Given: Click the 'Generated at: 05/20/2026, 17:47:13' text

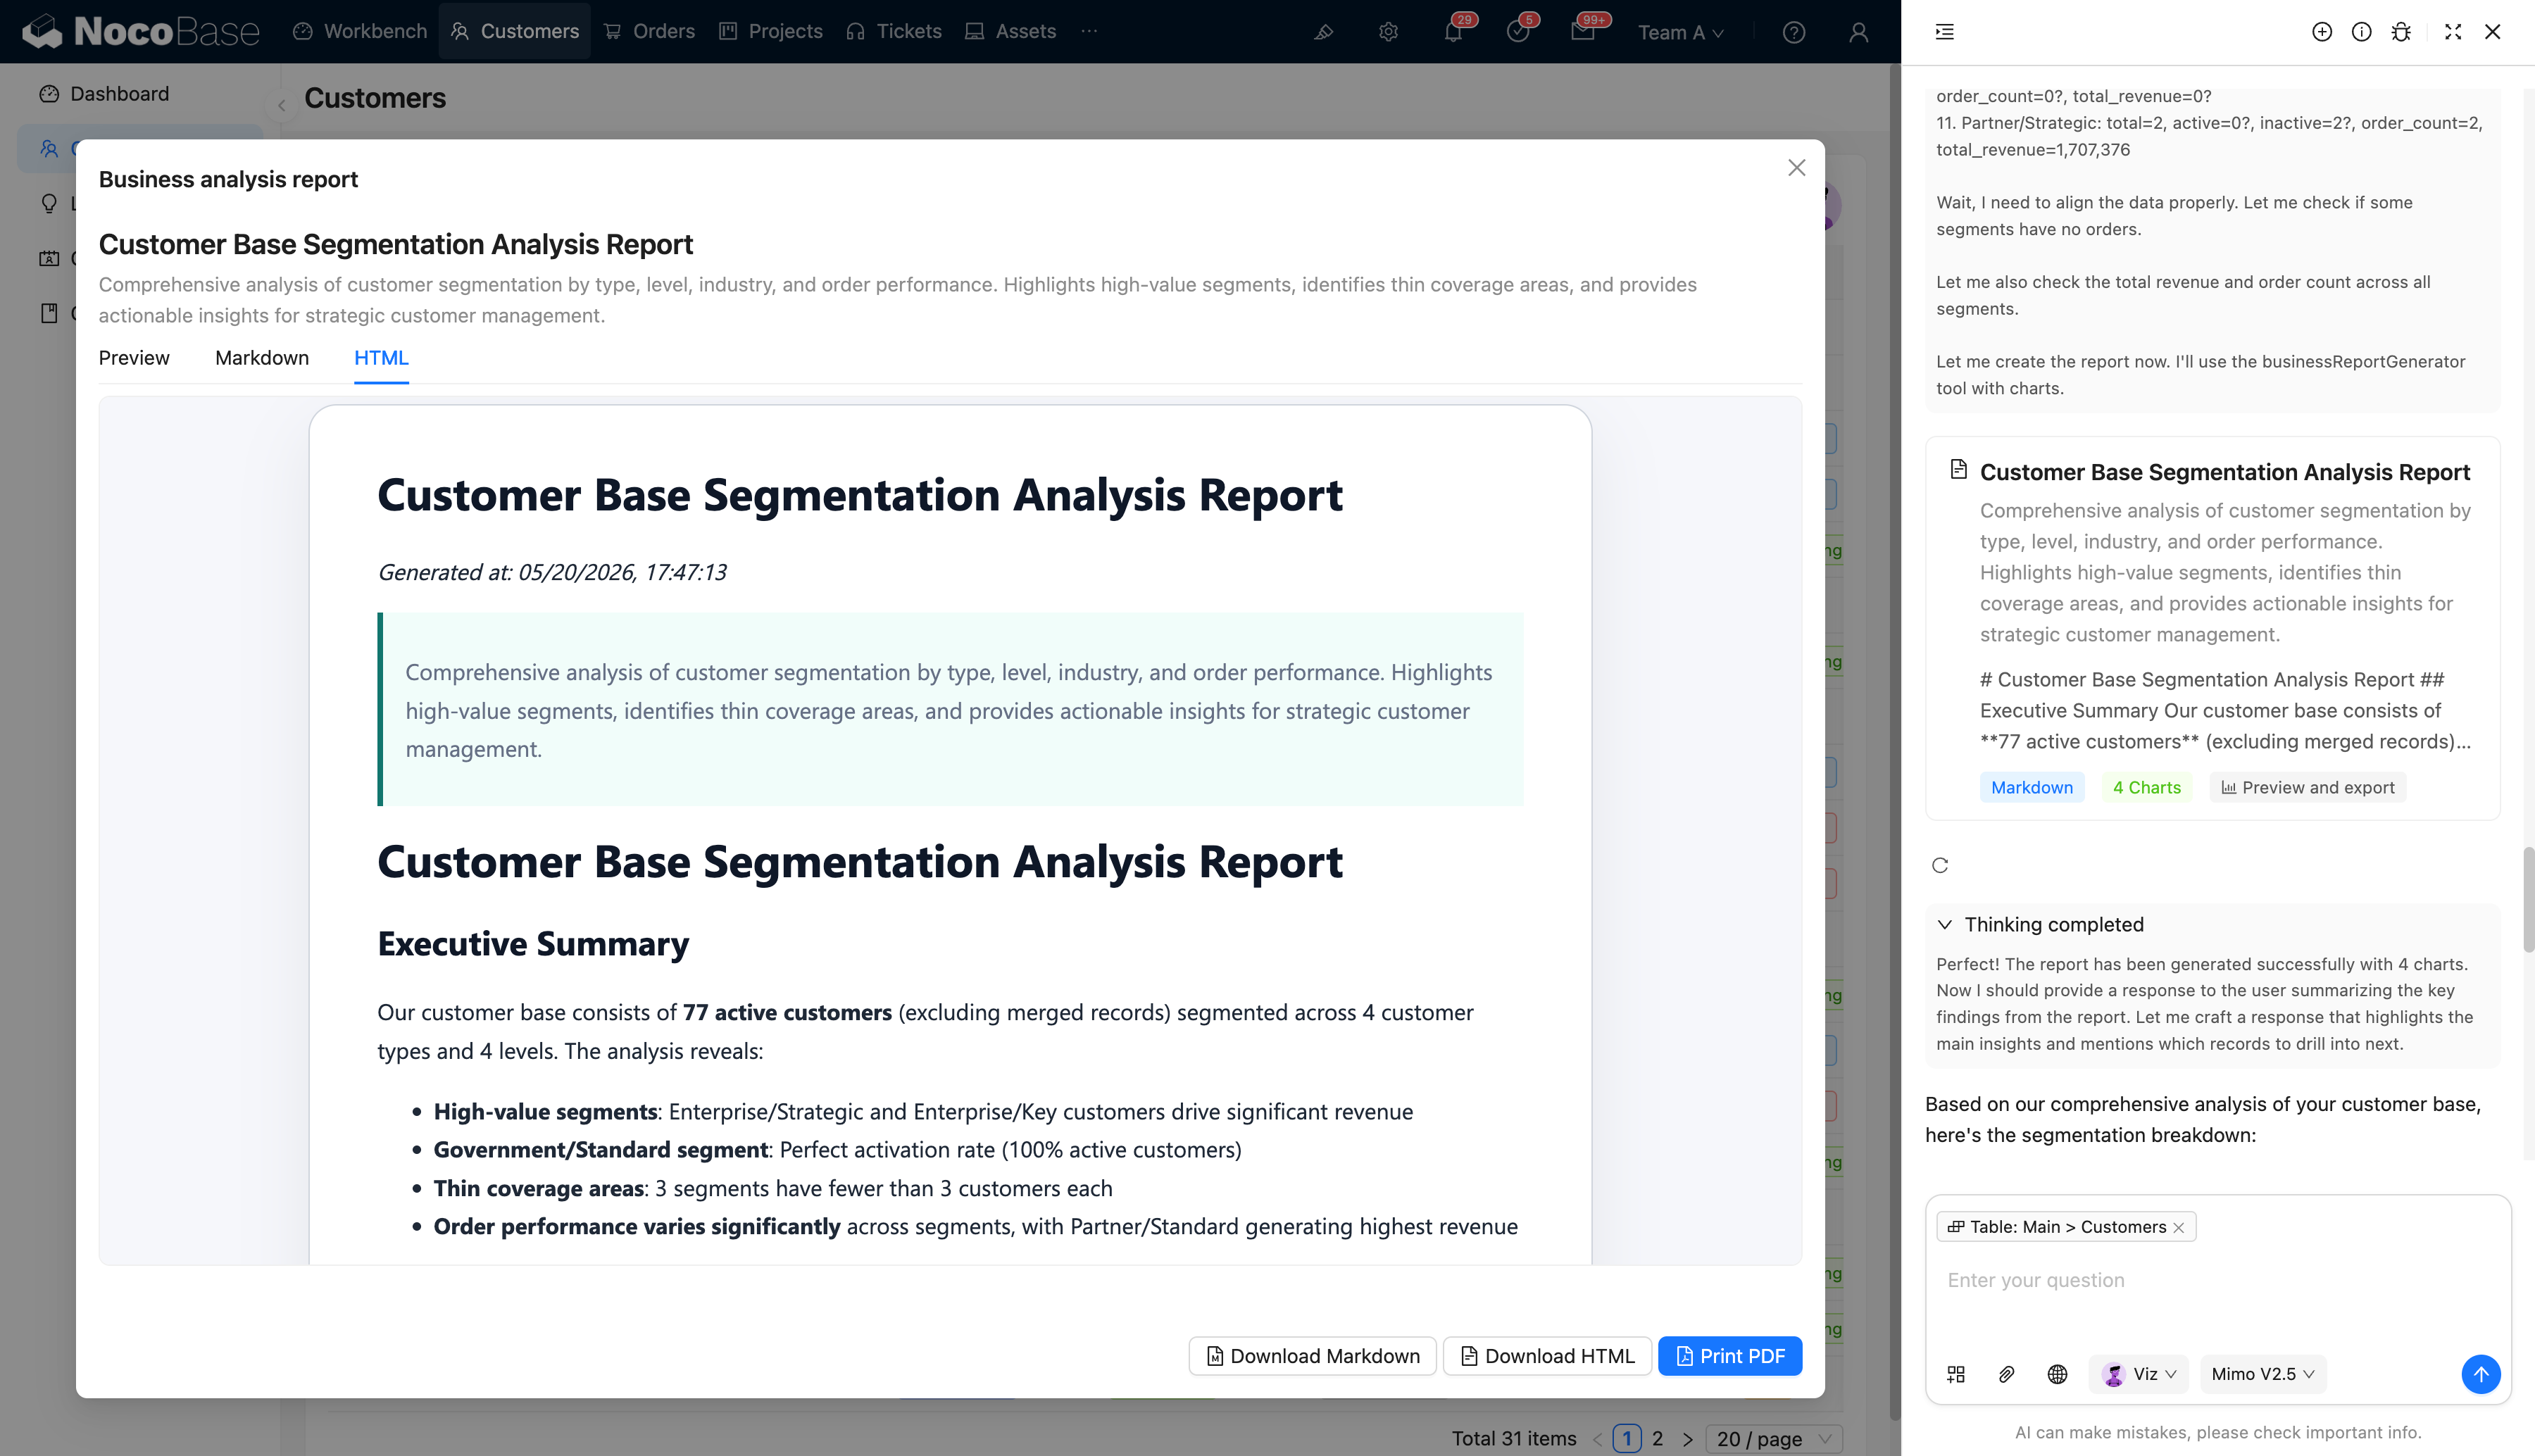Looking at the screenshot, I should 552,572.
